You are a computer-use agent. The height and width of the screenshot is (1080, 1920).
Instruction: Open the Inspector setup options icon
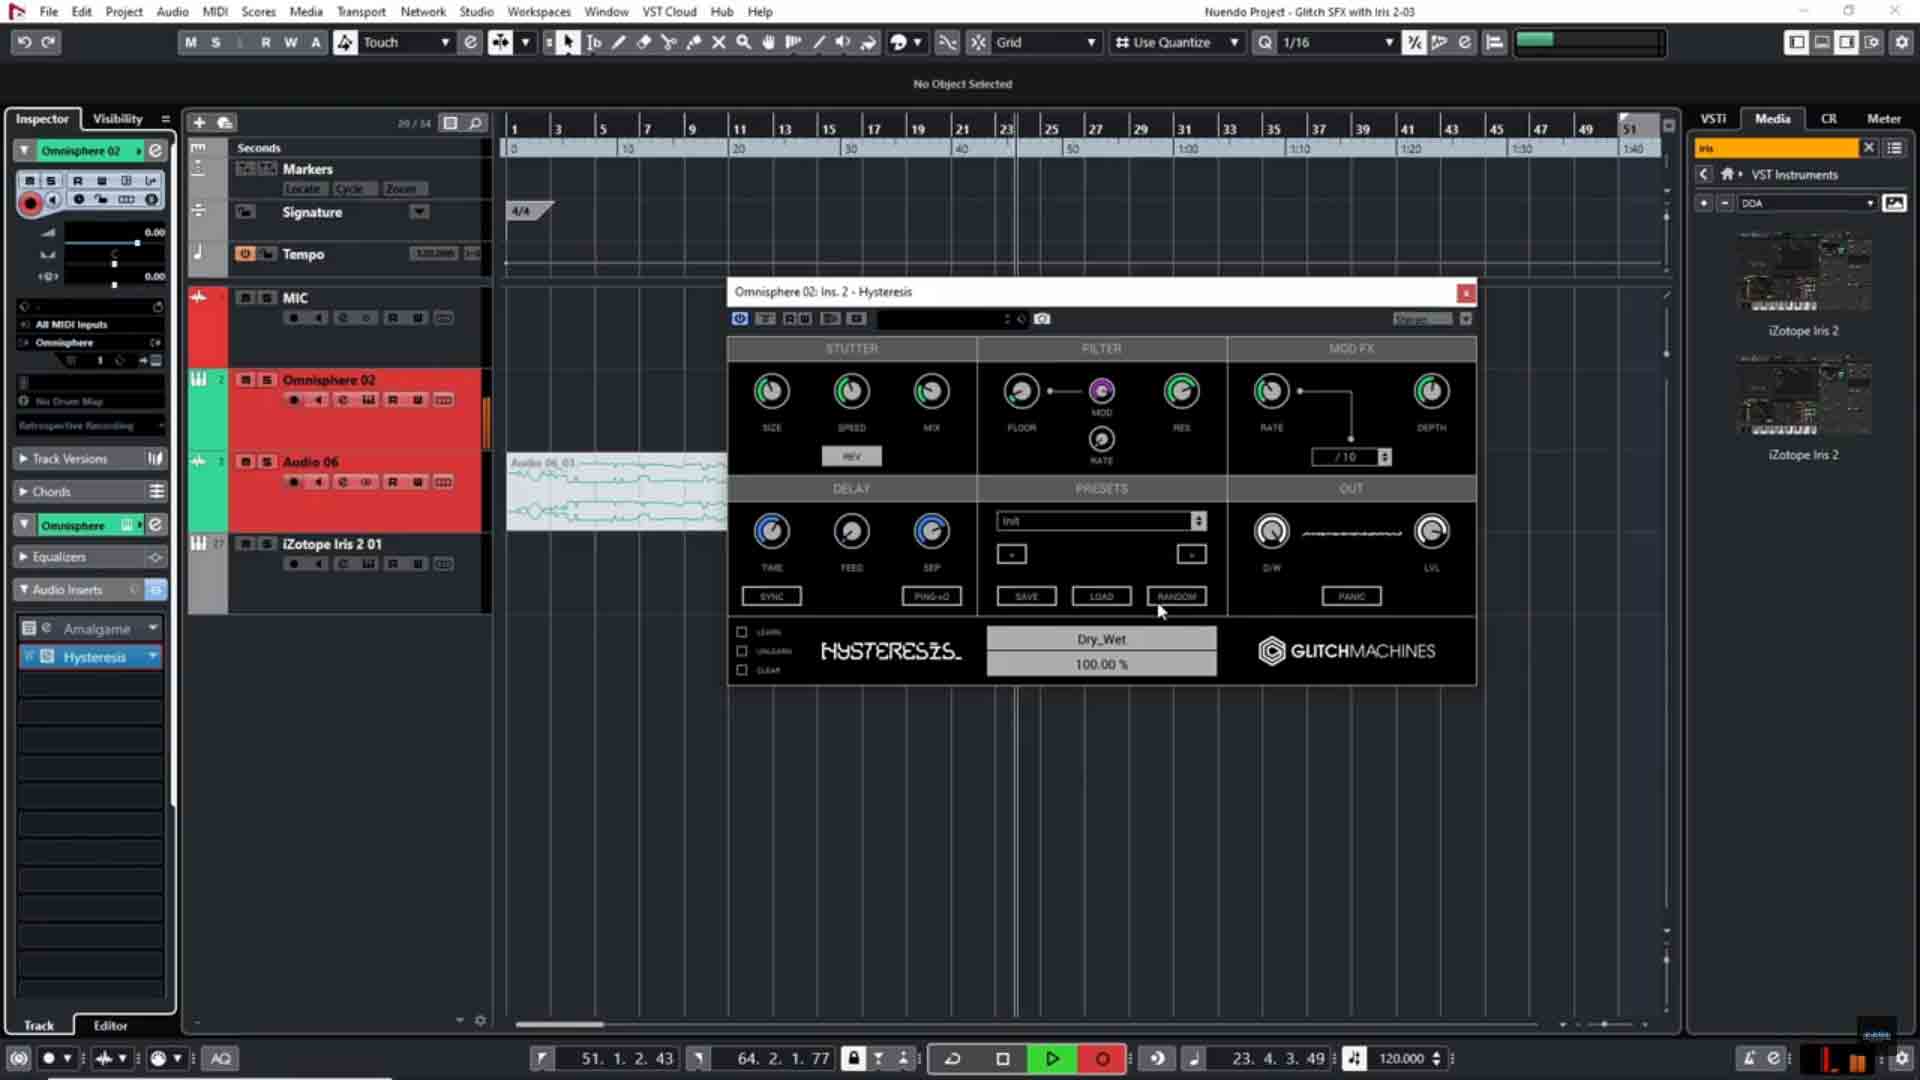pyautogui.click(x=166, y=119)
